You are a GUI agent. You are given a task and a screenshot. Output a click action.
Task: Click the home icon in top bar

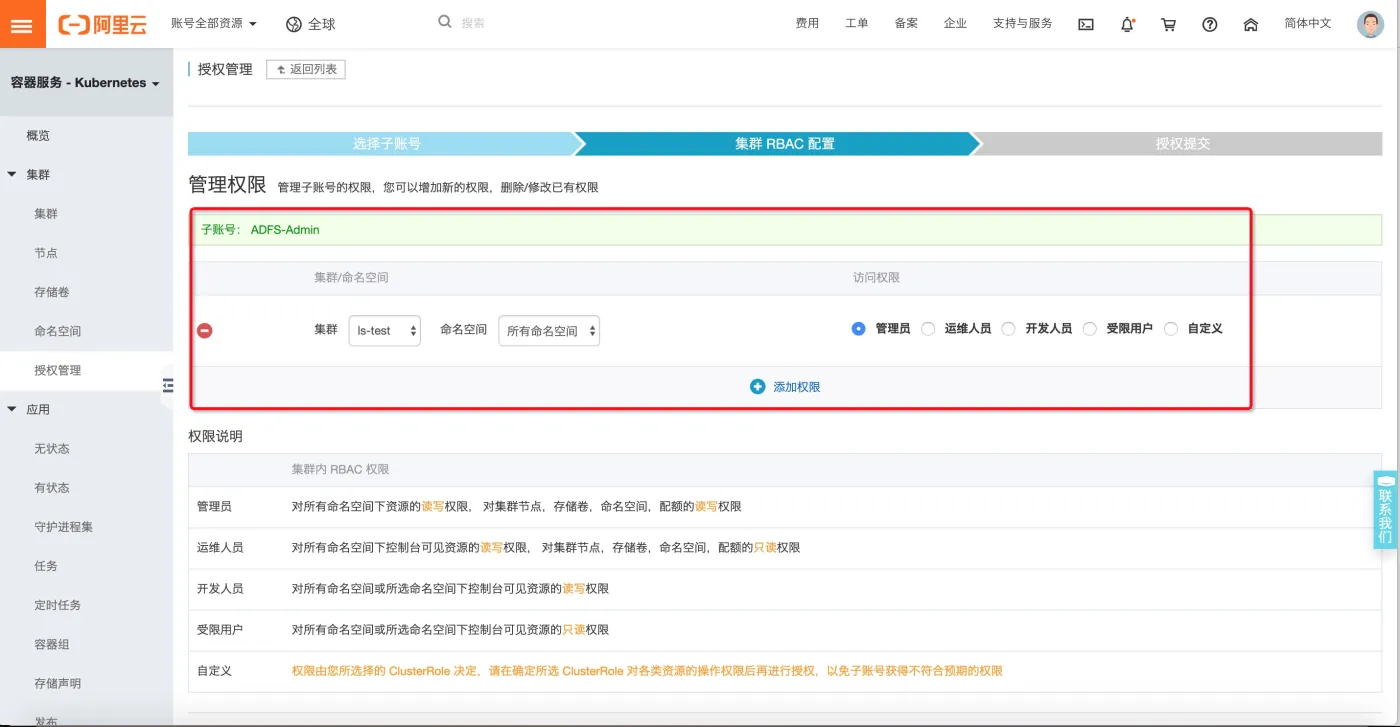tap(1250, 24)
